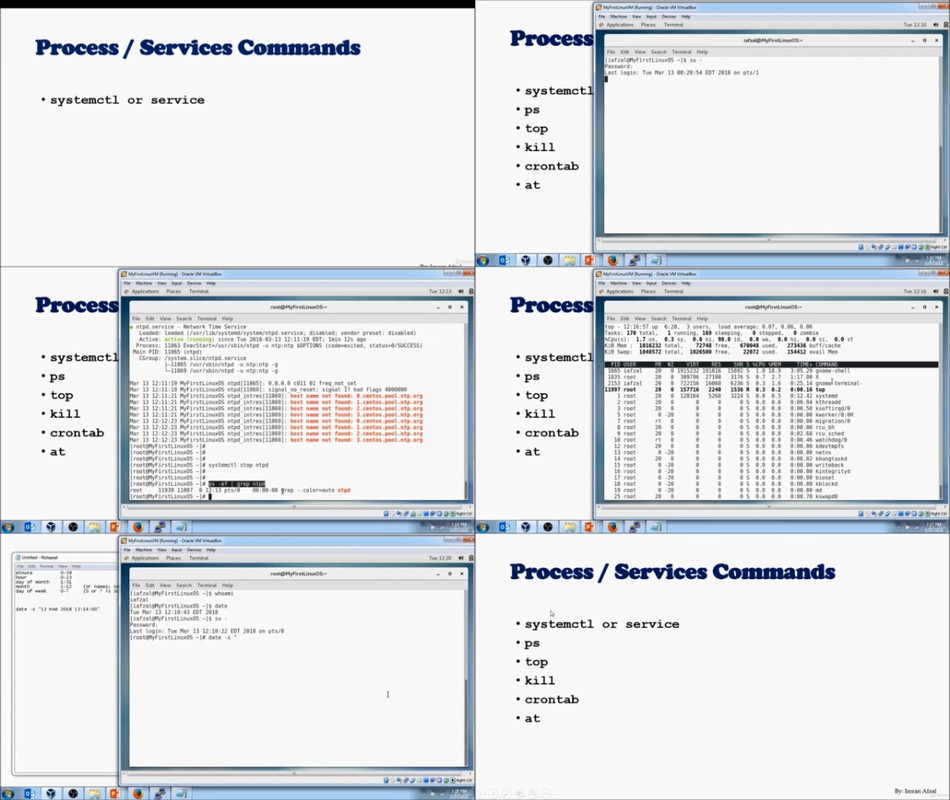Viewport: 950px width, 800px height.
Task: Open the folder icon on taskbar beneath the Notepad window
Action: 95,793
